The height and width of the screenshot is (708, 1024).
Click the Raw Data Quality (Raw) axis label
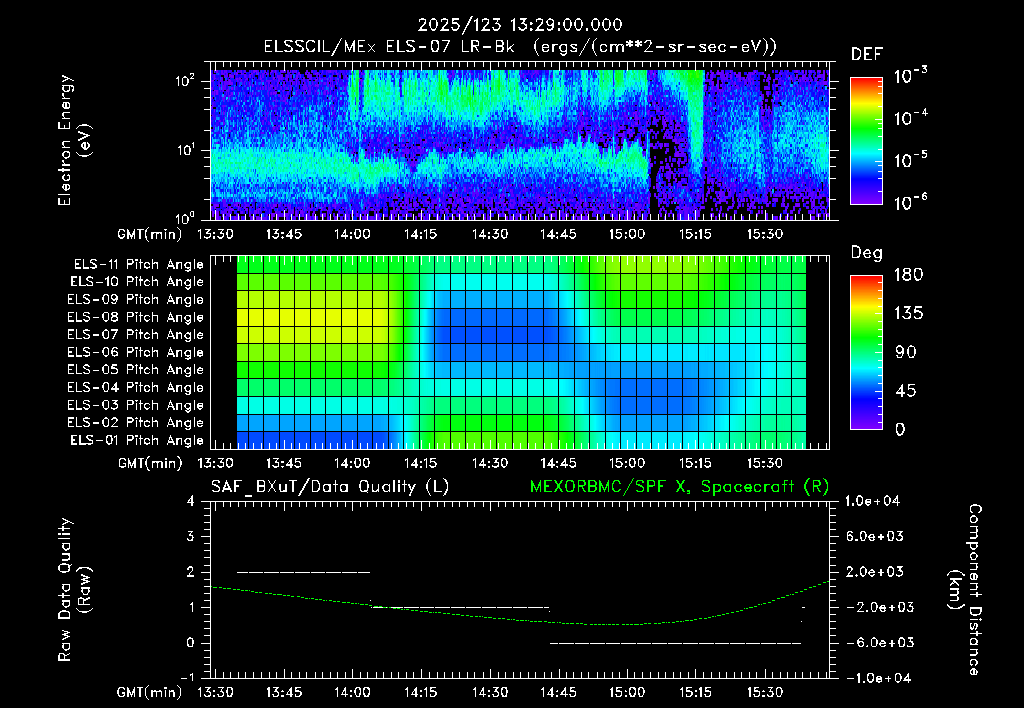click(x=74, y=590)
